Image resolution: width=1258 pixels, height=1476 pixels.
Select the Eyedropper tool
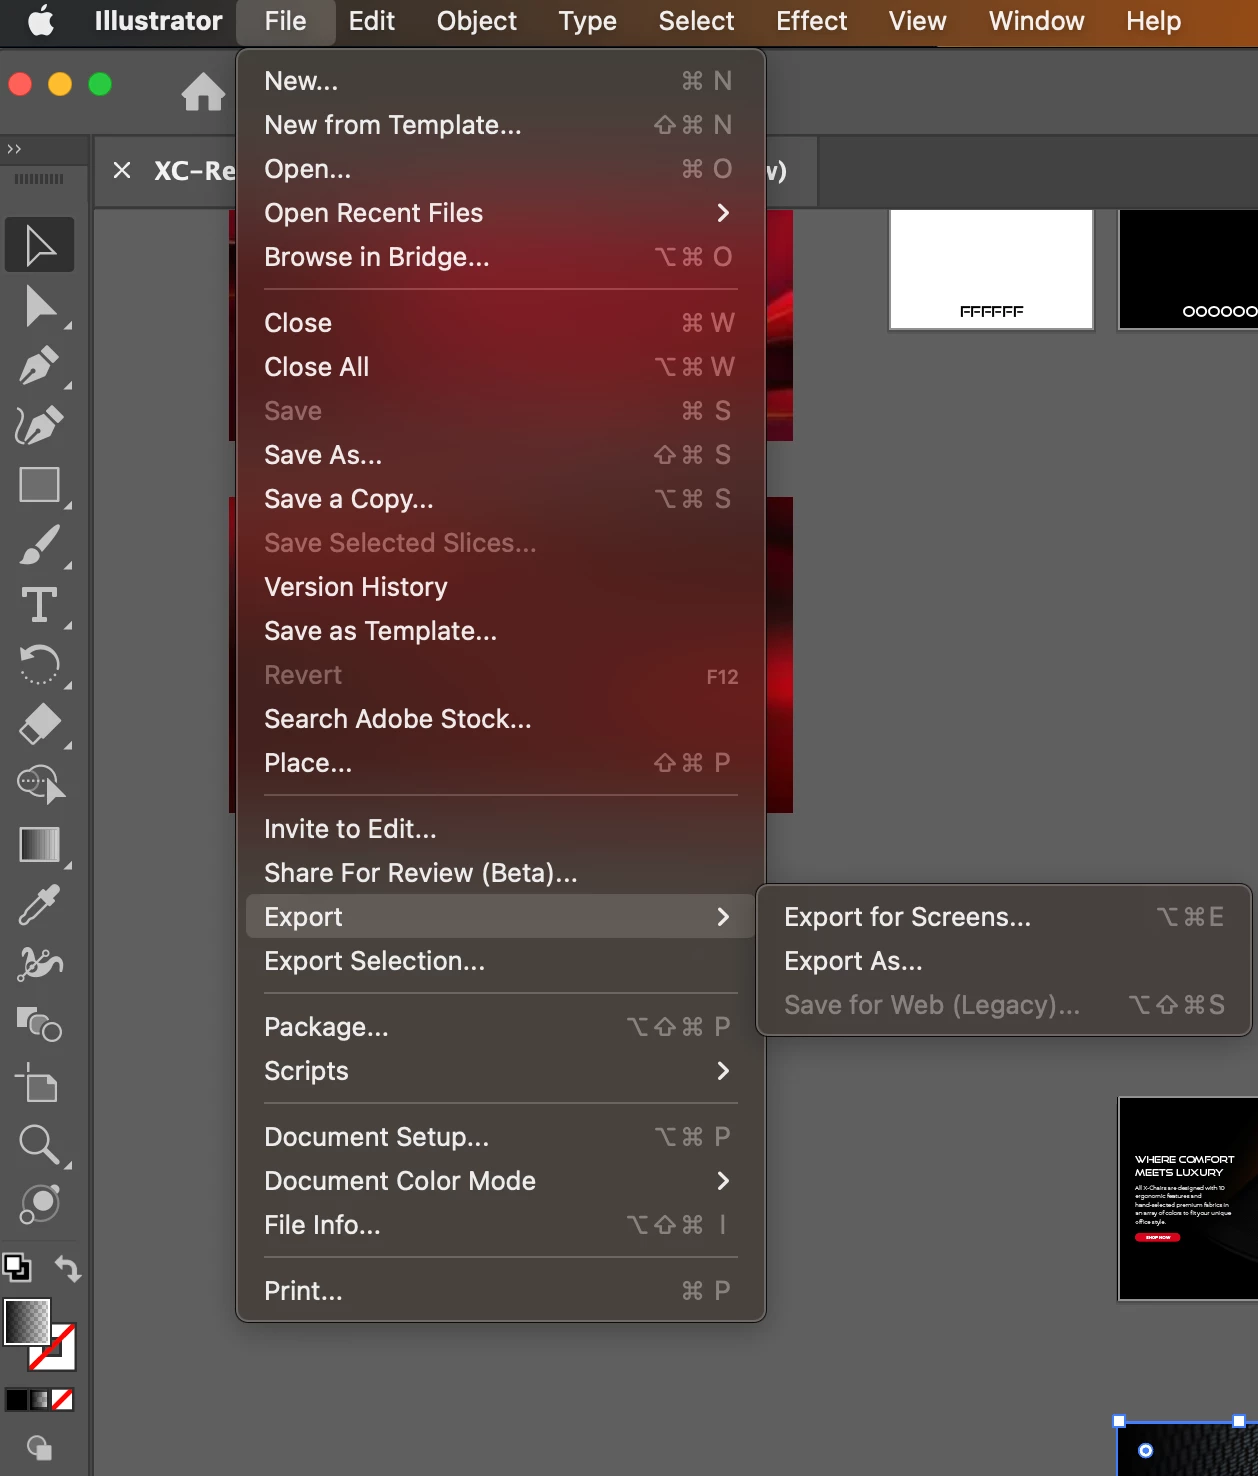click(x=40, y=905)
